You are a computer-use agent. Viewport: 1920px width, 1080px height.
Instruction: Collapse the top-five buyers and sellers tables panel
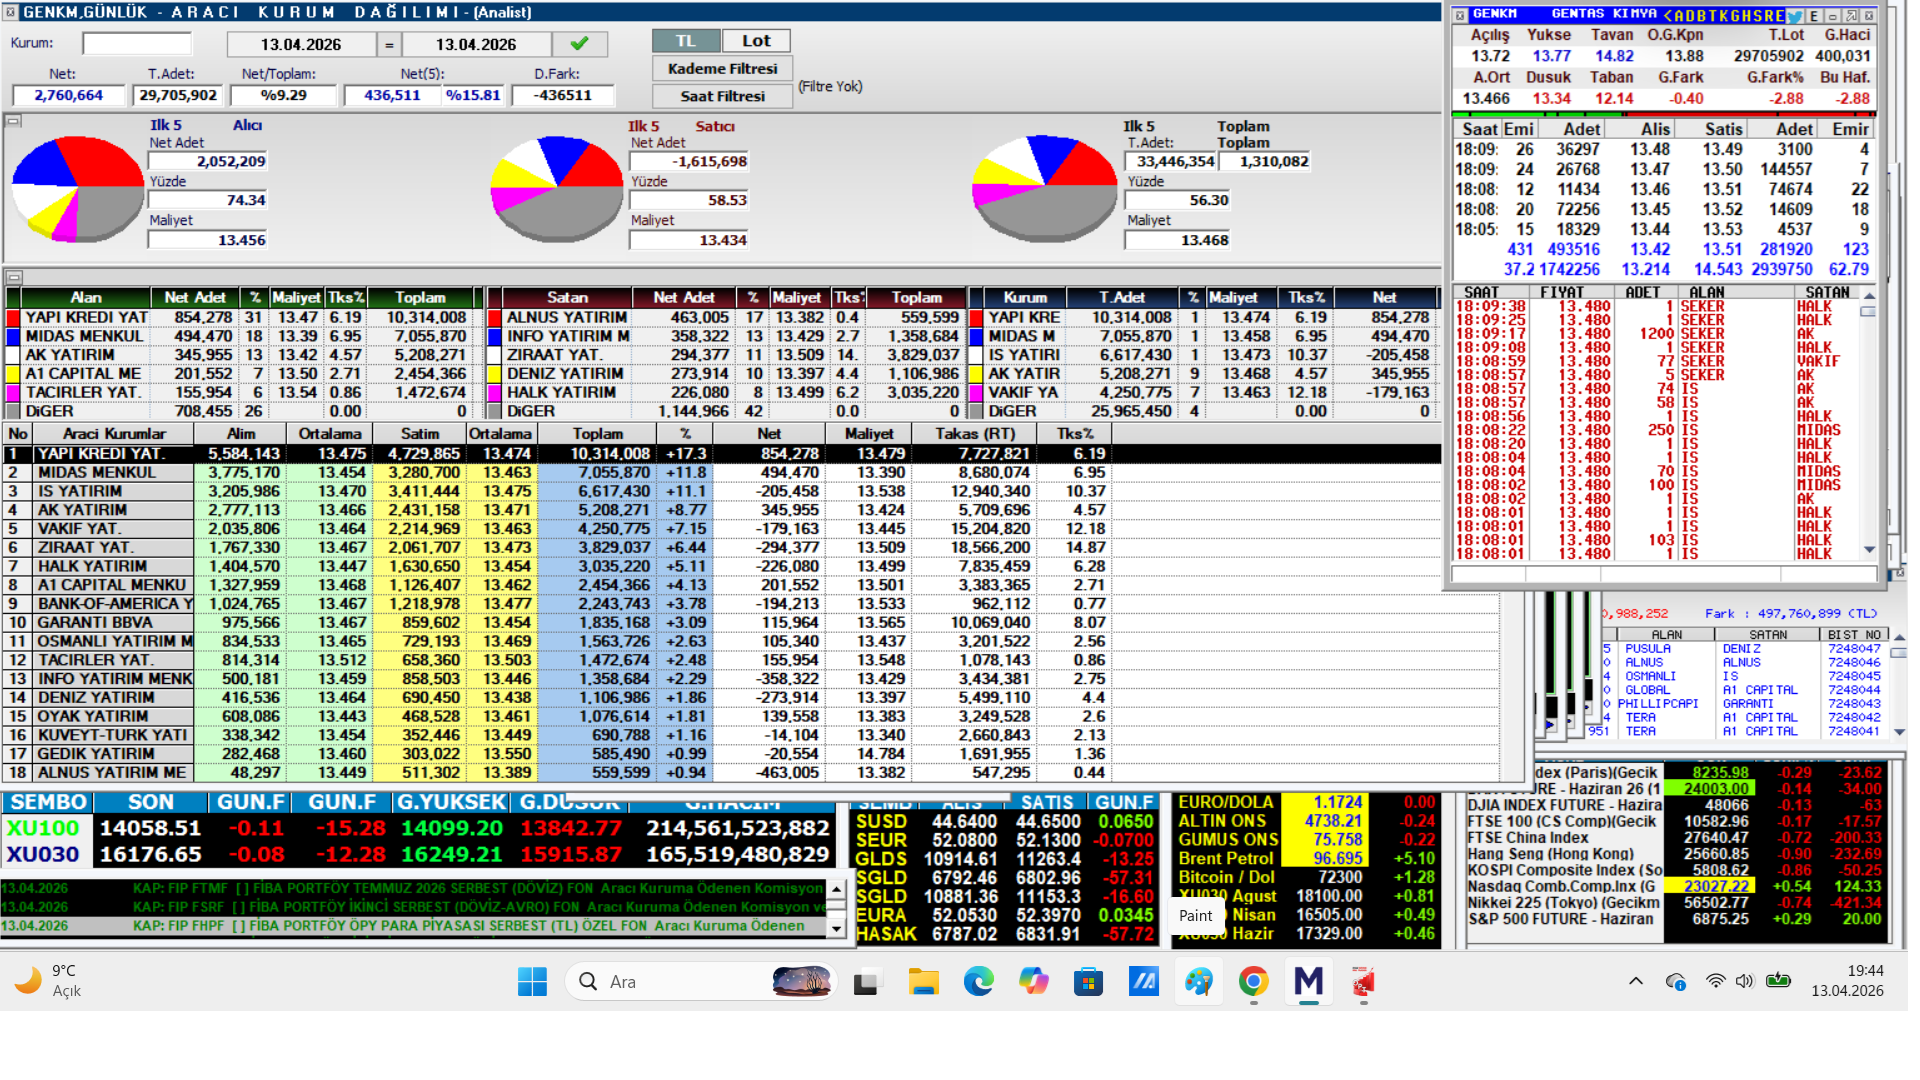pos(13,277)
